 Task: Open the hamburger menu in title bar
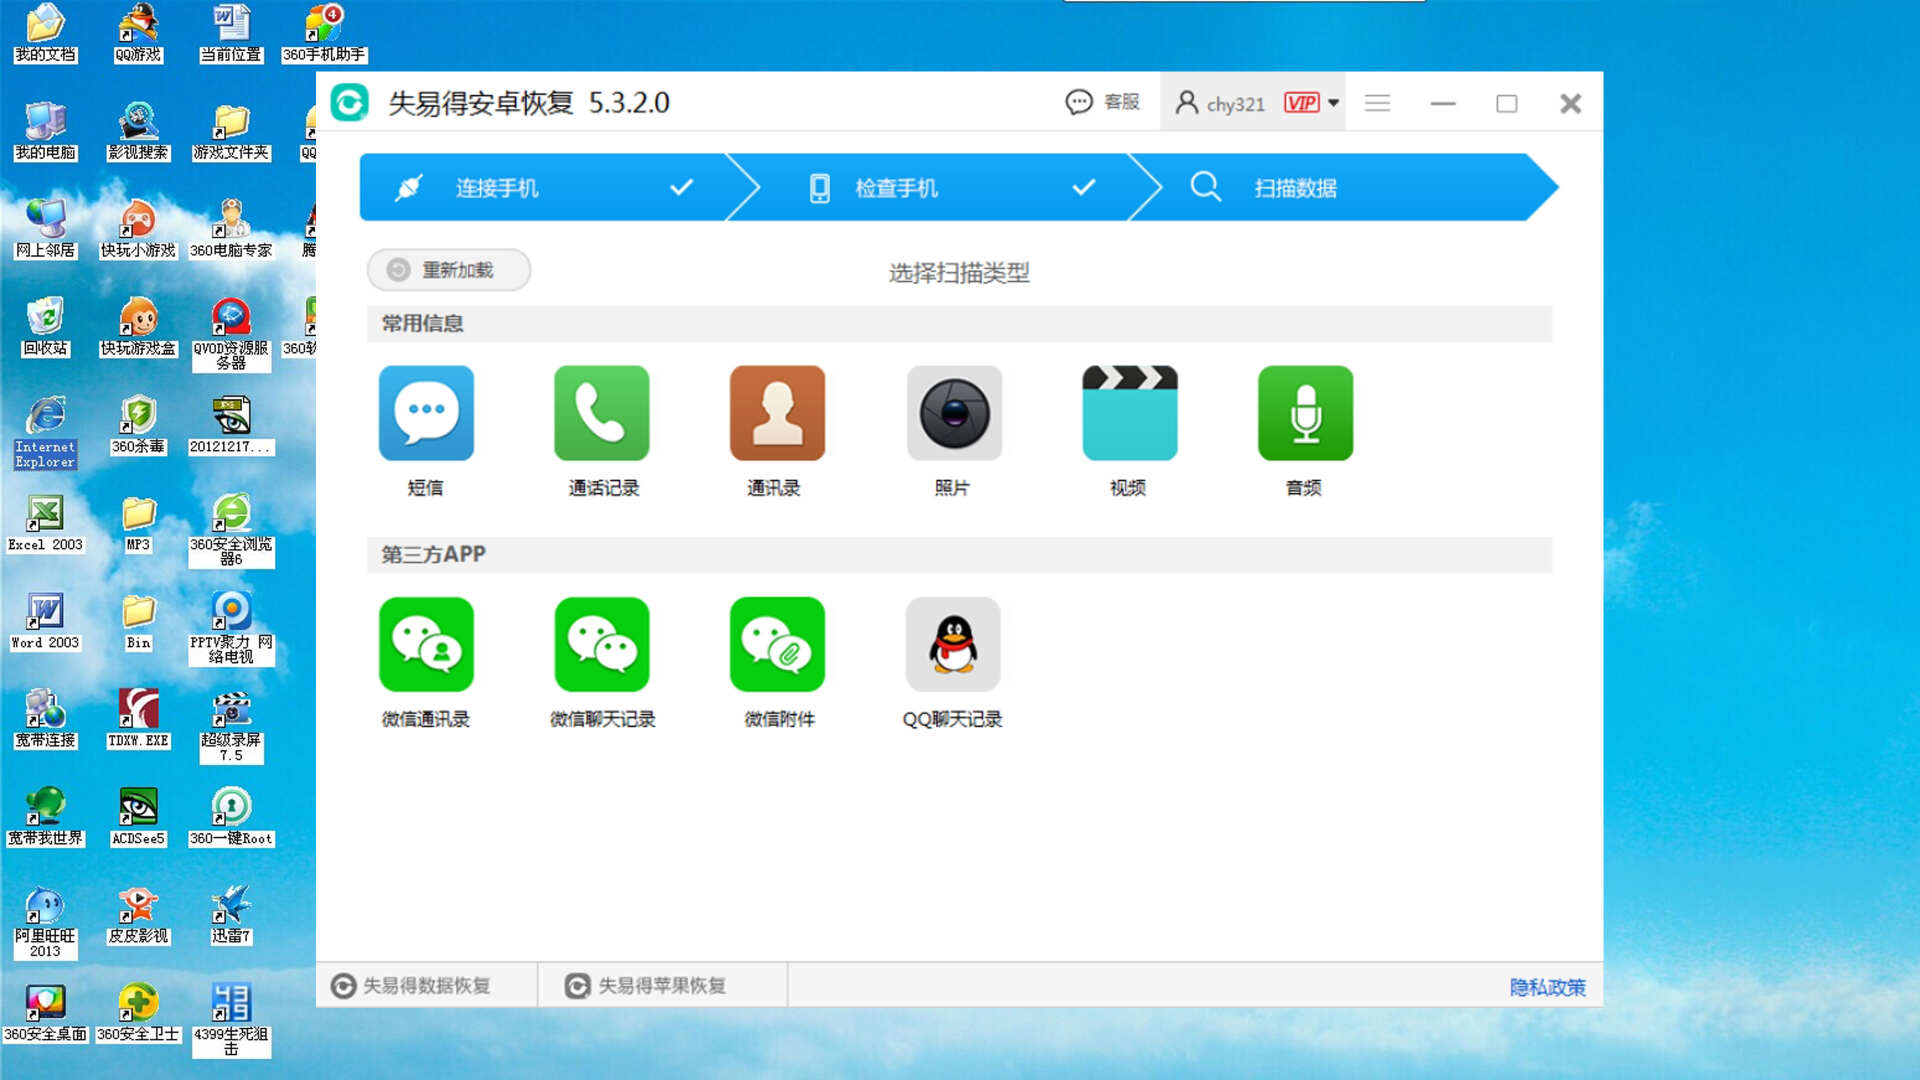[x=1377, y=103]
